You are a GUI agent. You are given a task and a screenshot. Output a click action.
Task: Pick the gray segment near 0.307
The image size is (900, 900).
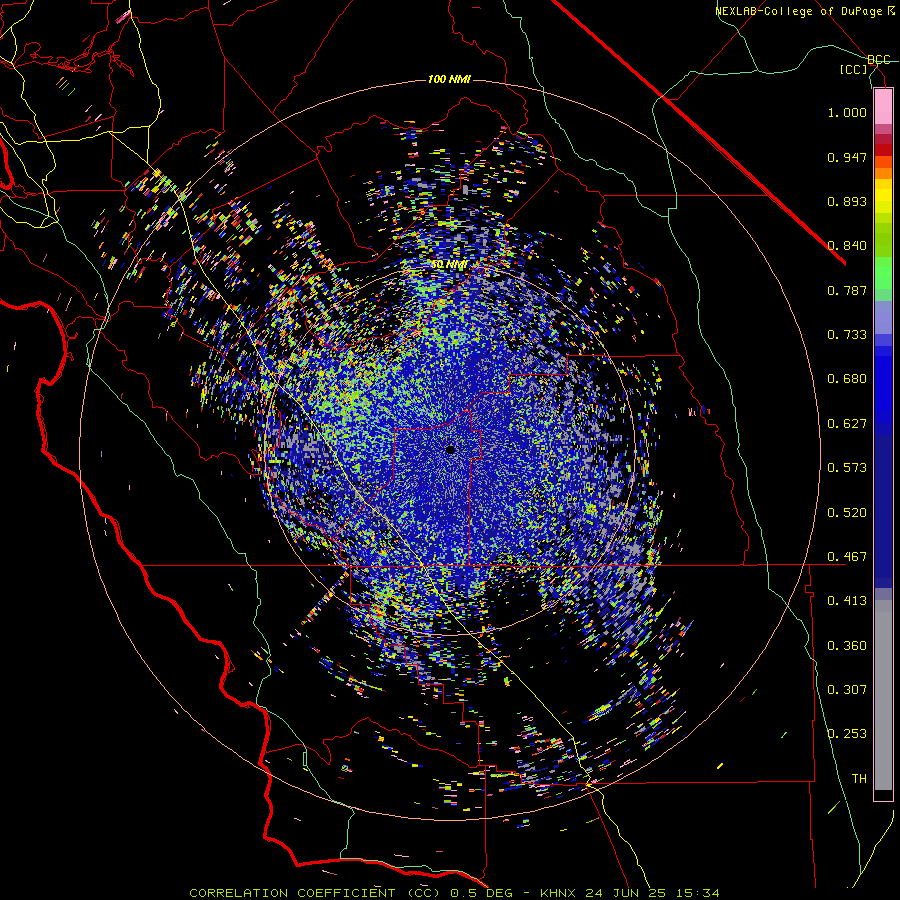883,695
